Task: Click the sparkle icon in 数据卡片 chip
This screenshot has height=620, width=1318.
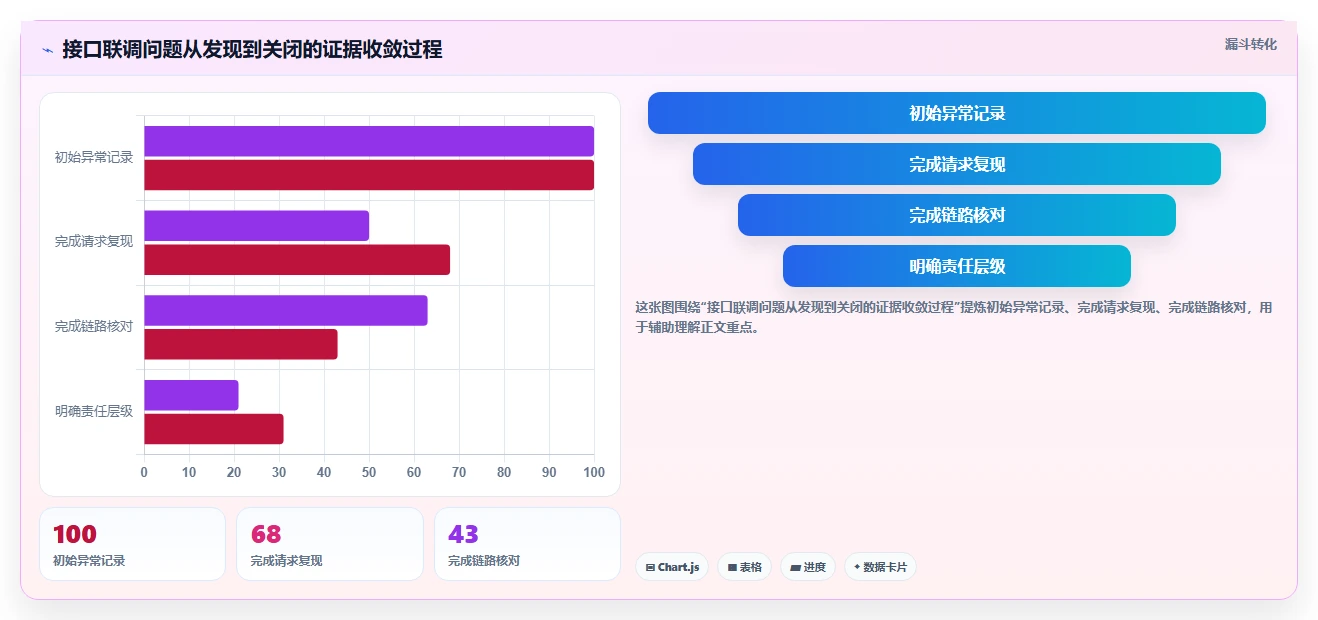Action: tap(857, 567)
